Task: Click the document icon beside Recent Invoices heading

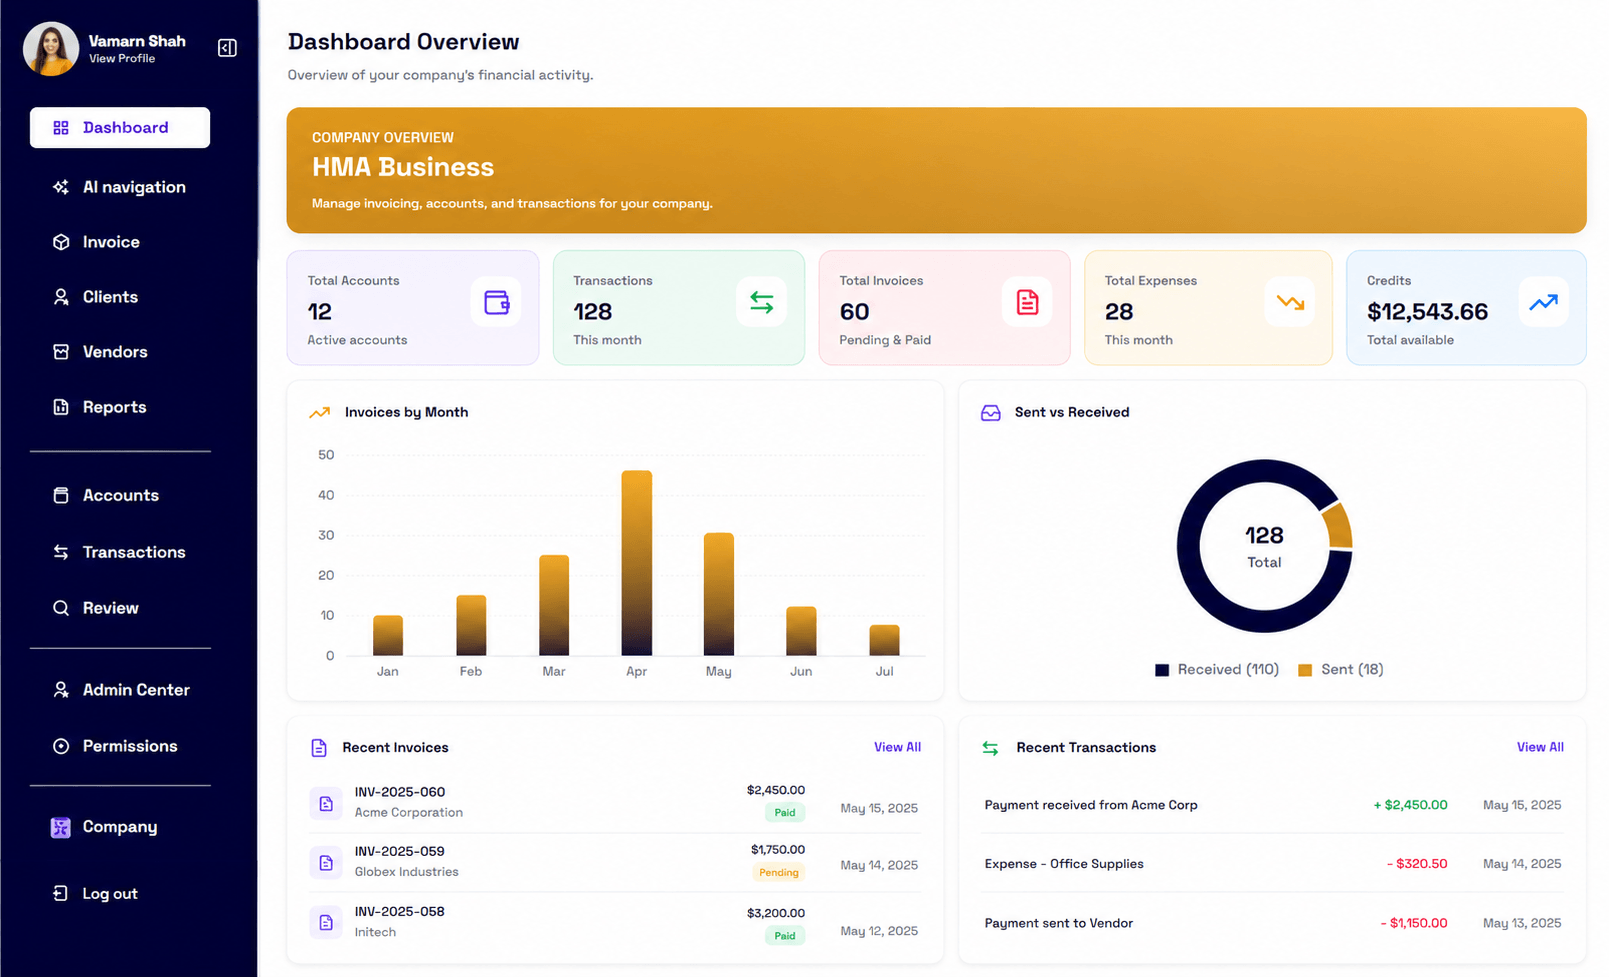Action: coord(319,747)
